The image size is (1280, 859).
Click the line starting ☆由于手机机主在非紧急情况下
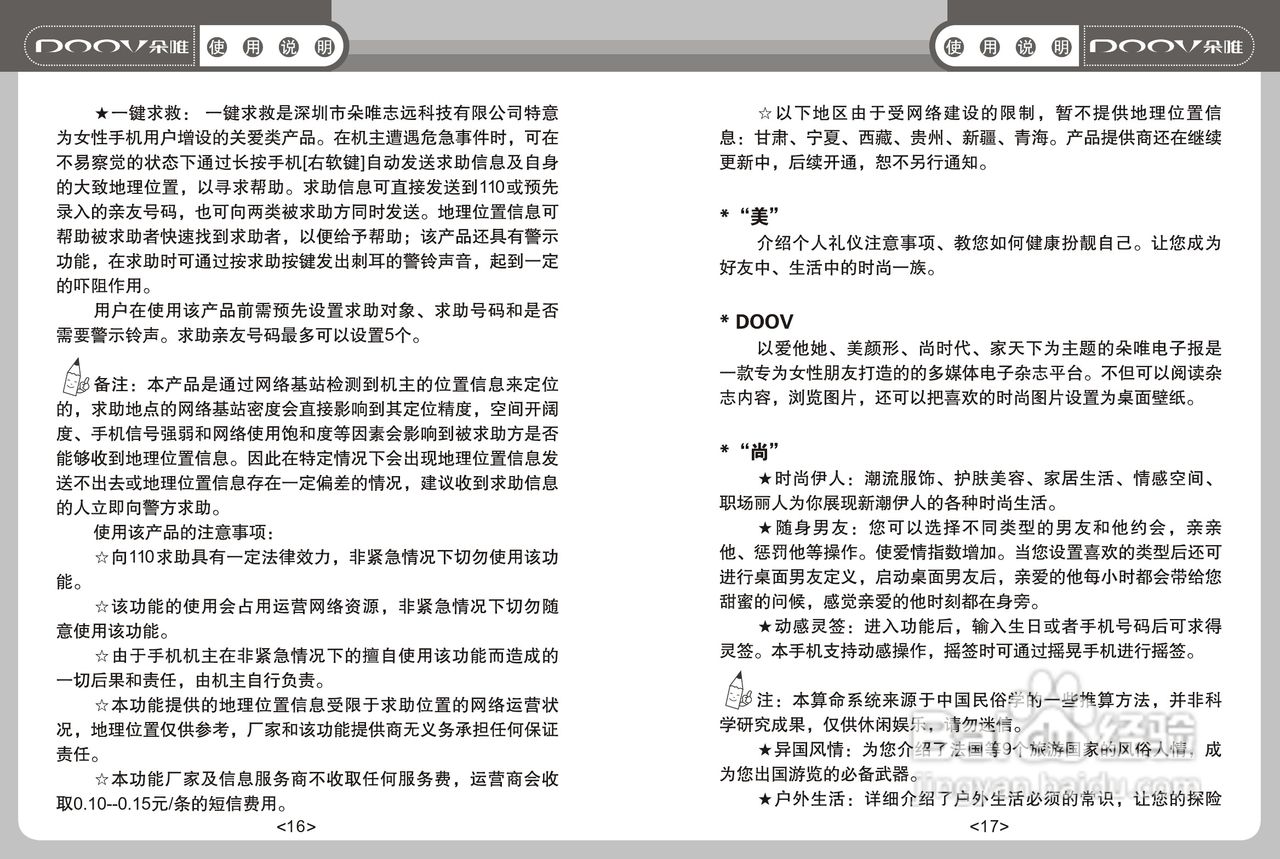(326, 656)
